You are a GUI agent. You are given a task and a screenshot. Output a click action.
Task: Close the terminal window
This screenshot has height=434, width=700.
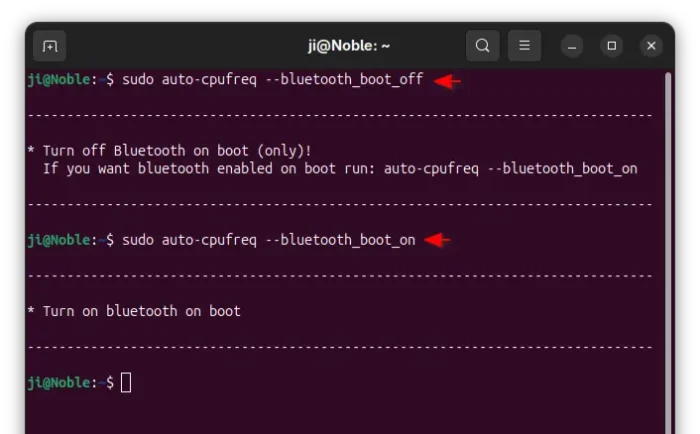[x=651, y=46]
